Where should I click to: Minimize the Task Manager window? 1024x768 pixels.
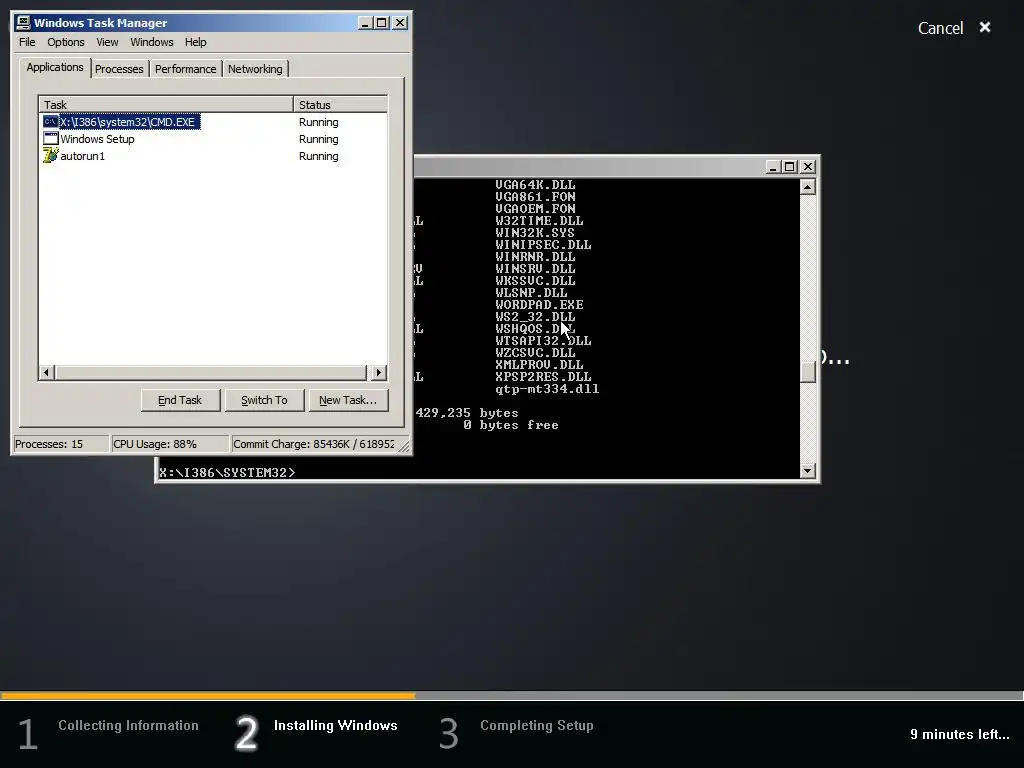[x=365, y=23]
